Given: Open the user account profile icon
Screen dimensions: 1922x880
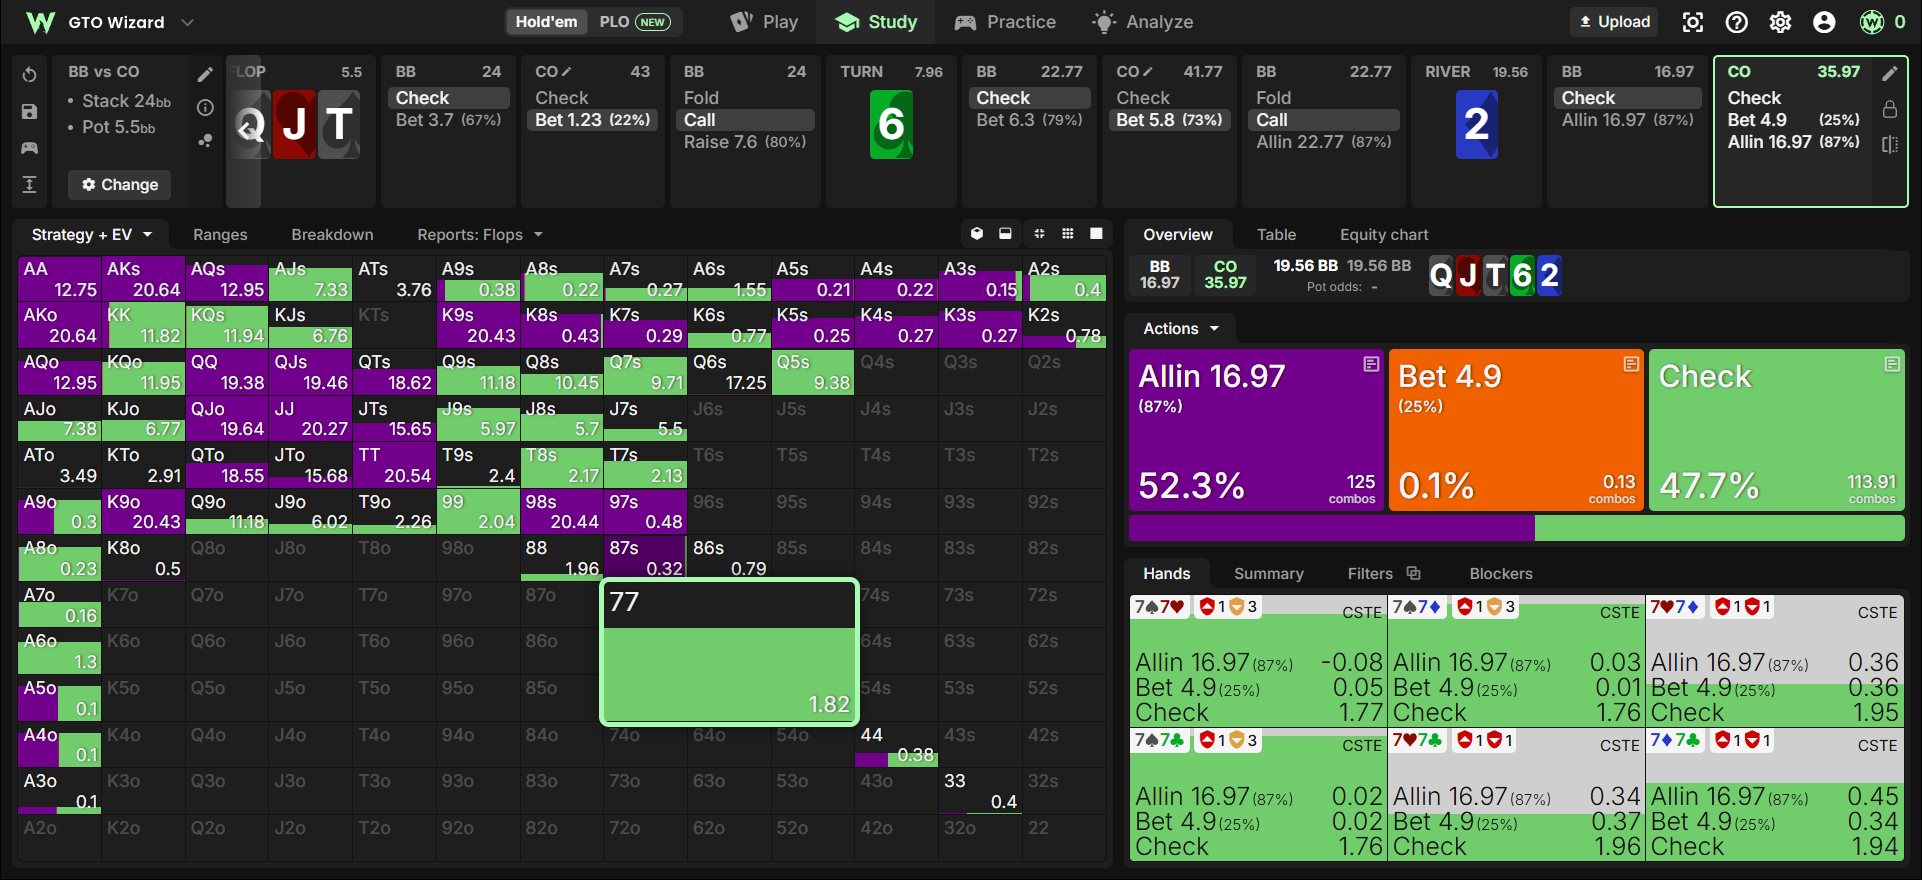Looking at the screenshot, I should pos(1824,22).
